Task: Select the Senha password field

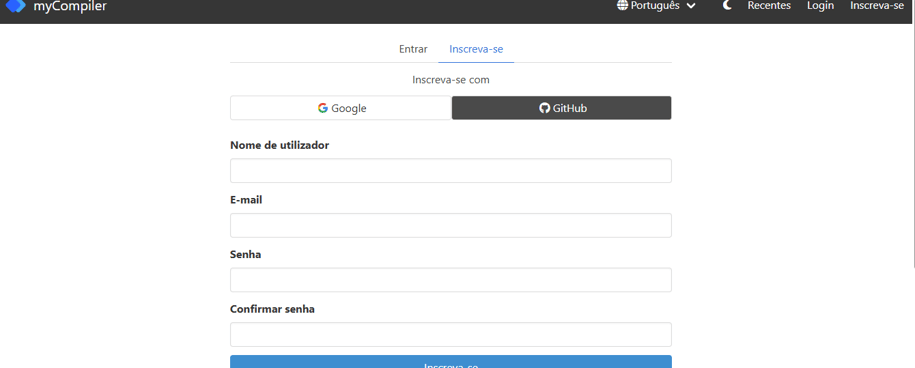Action: 450,280
